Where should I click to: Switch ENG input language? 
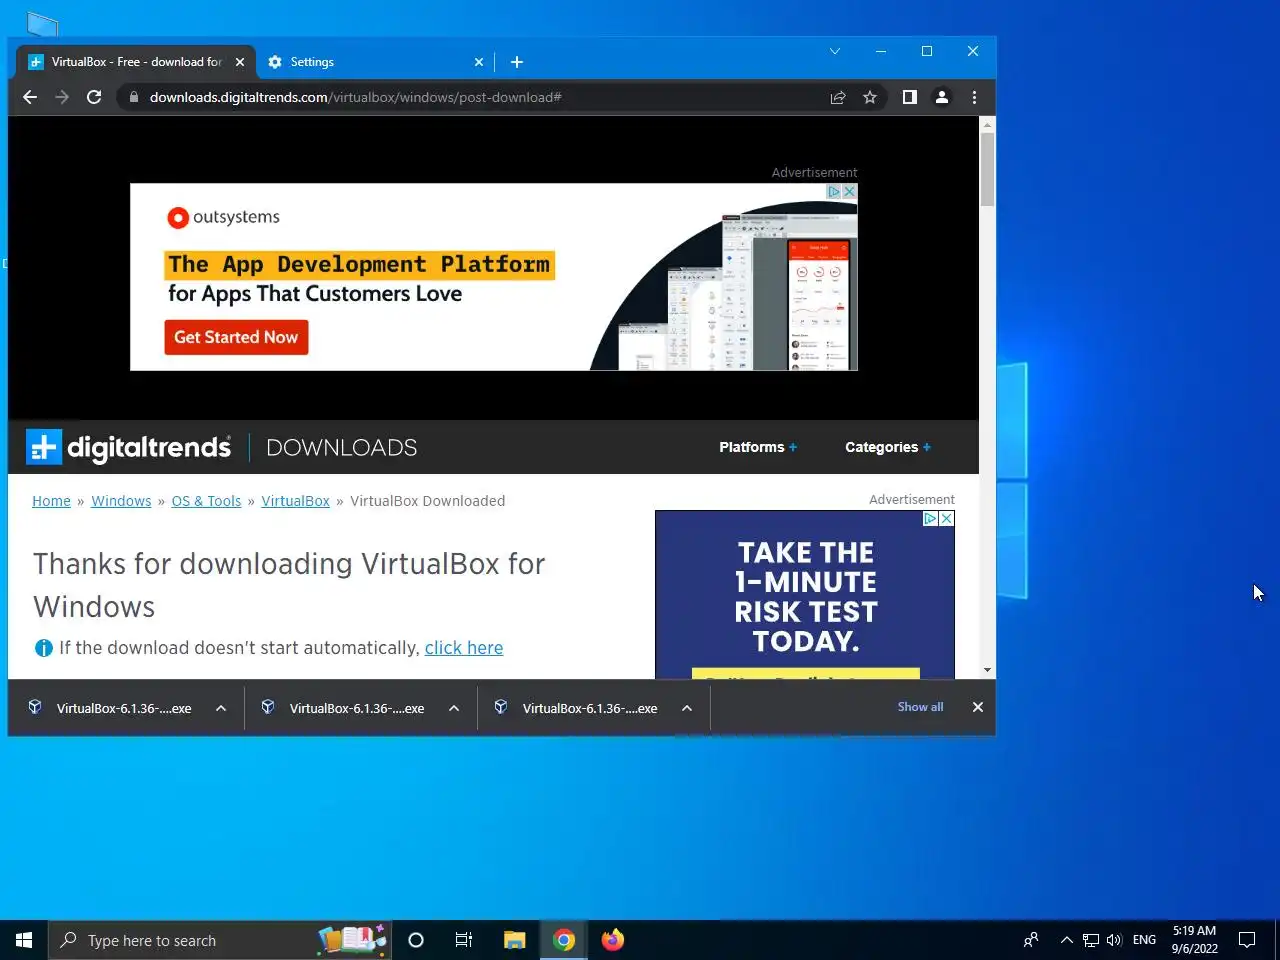point(1144,940)
